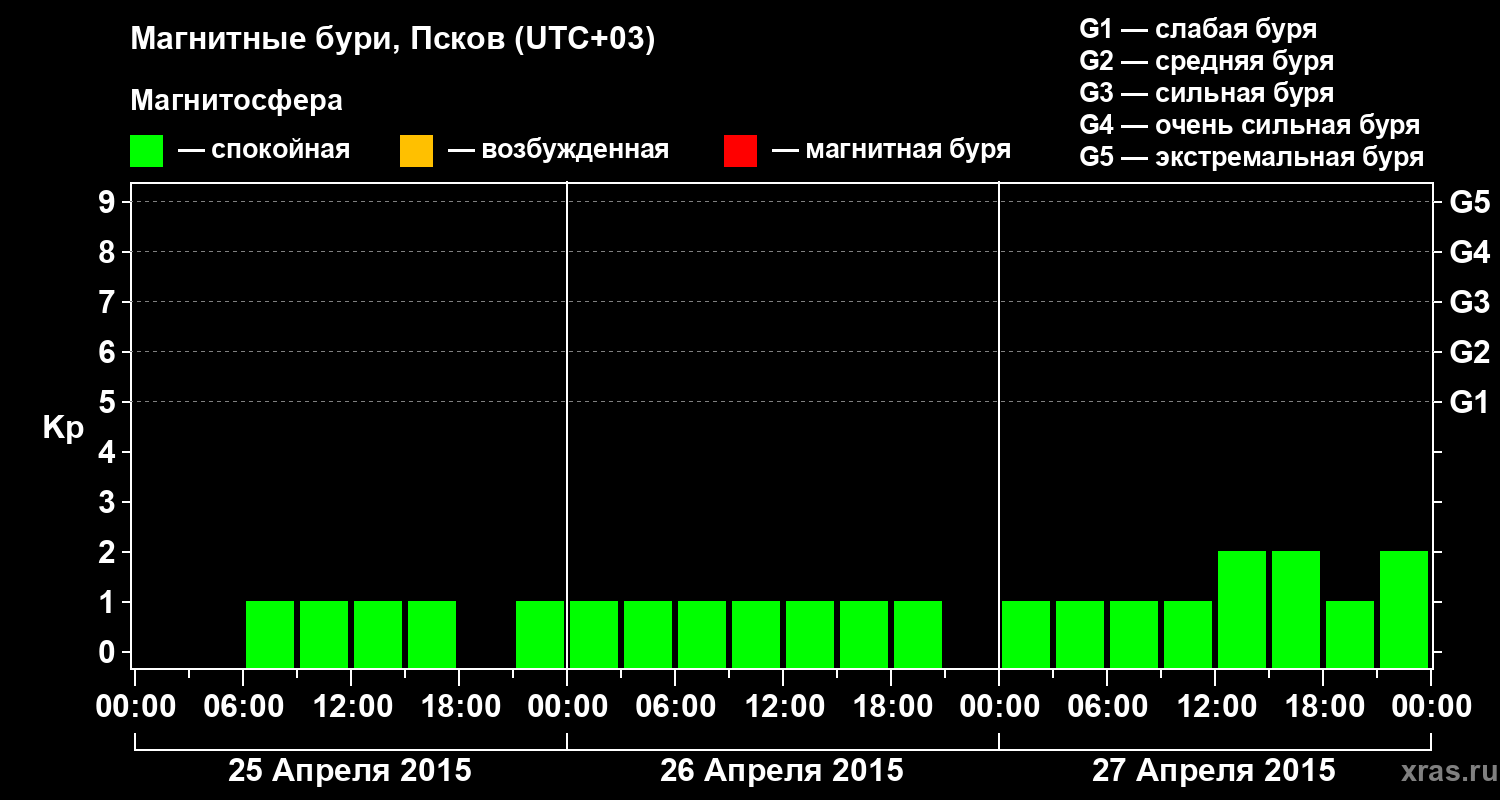Click the "G5" label on the right axis
The width and height of the screenshot is (1500, 800).
coord(1469,203)
